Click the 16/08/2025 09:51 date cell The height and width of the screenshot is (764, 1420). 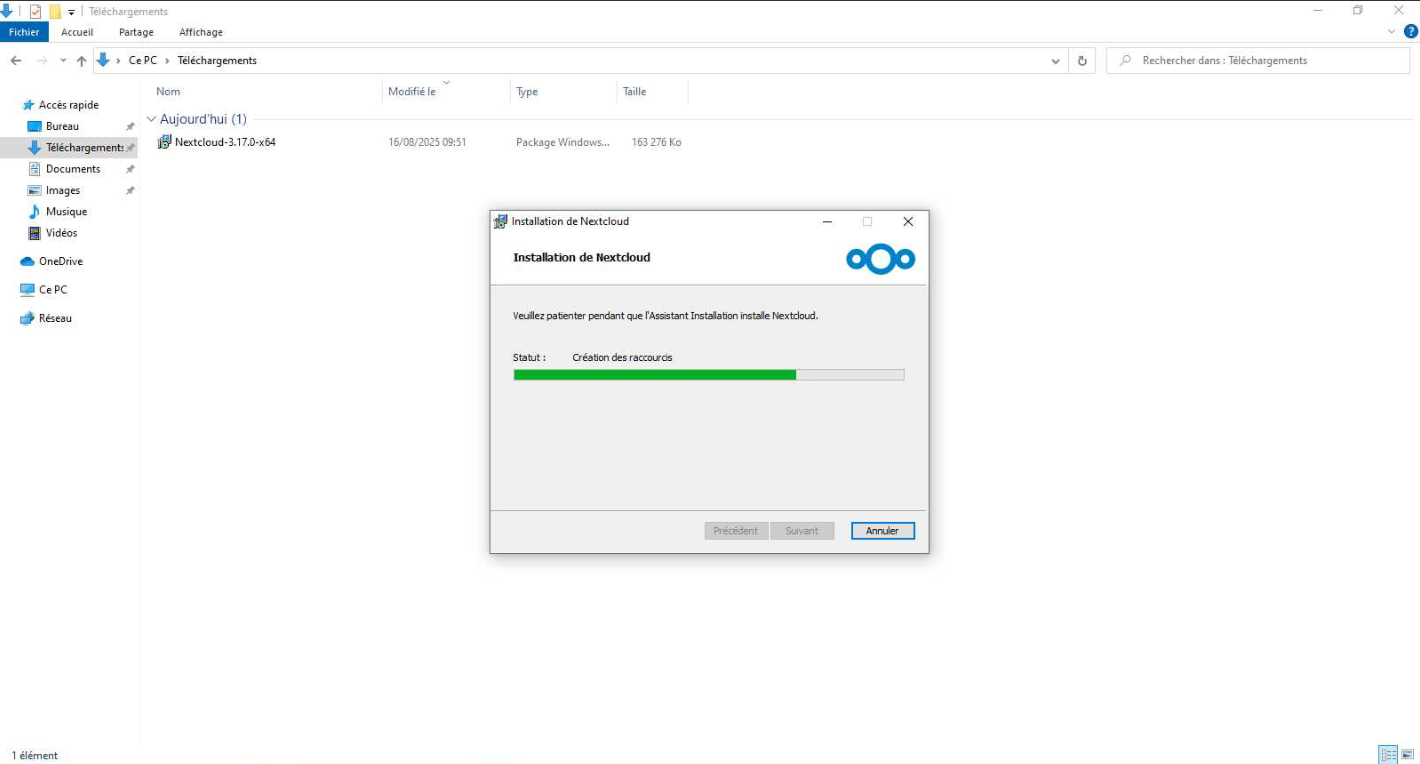click(x=427, y=143)
